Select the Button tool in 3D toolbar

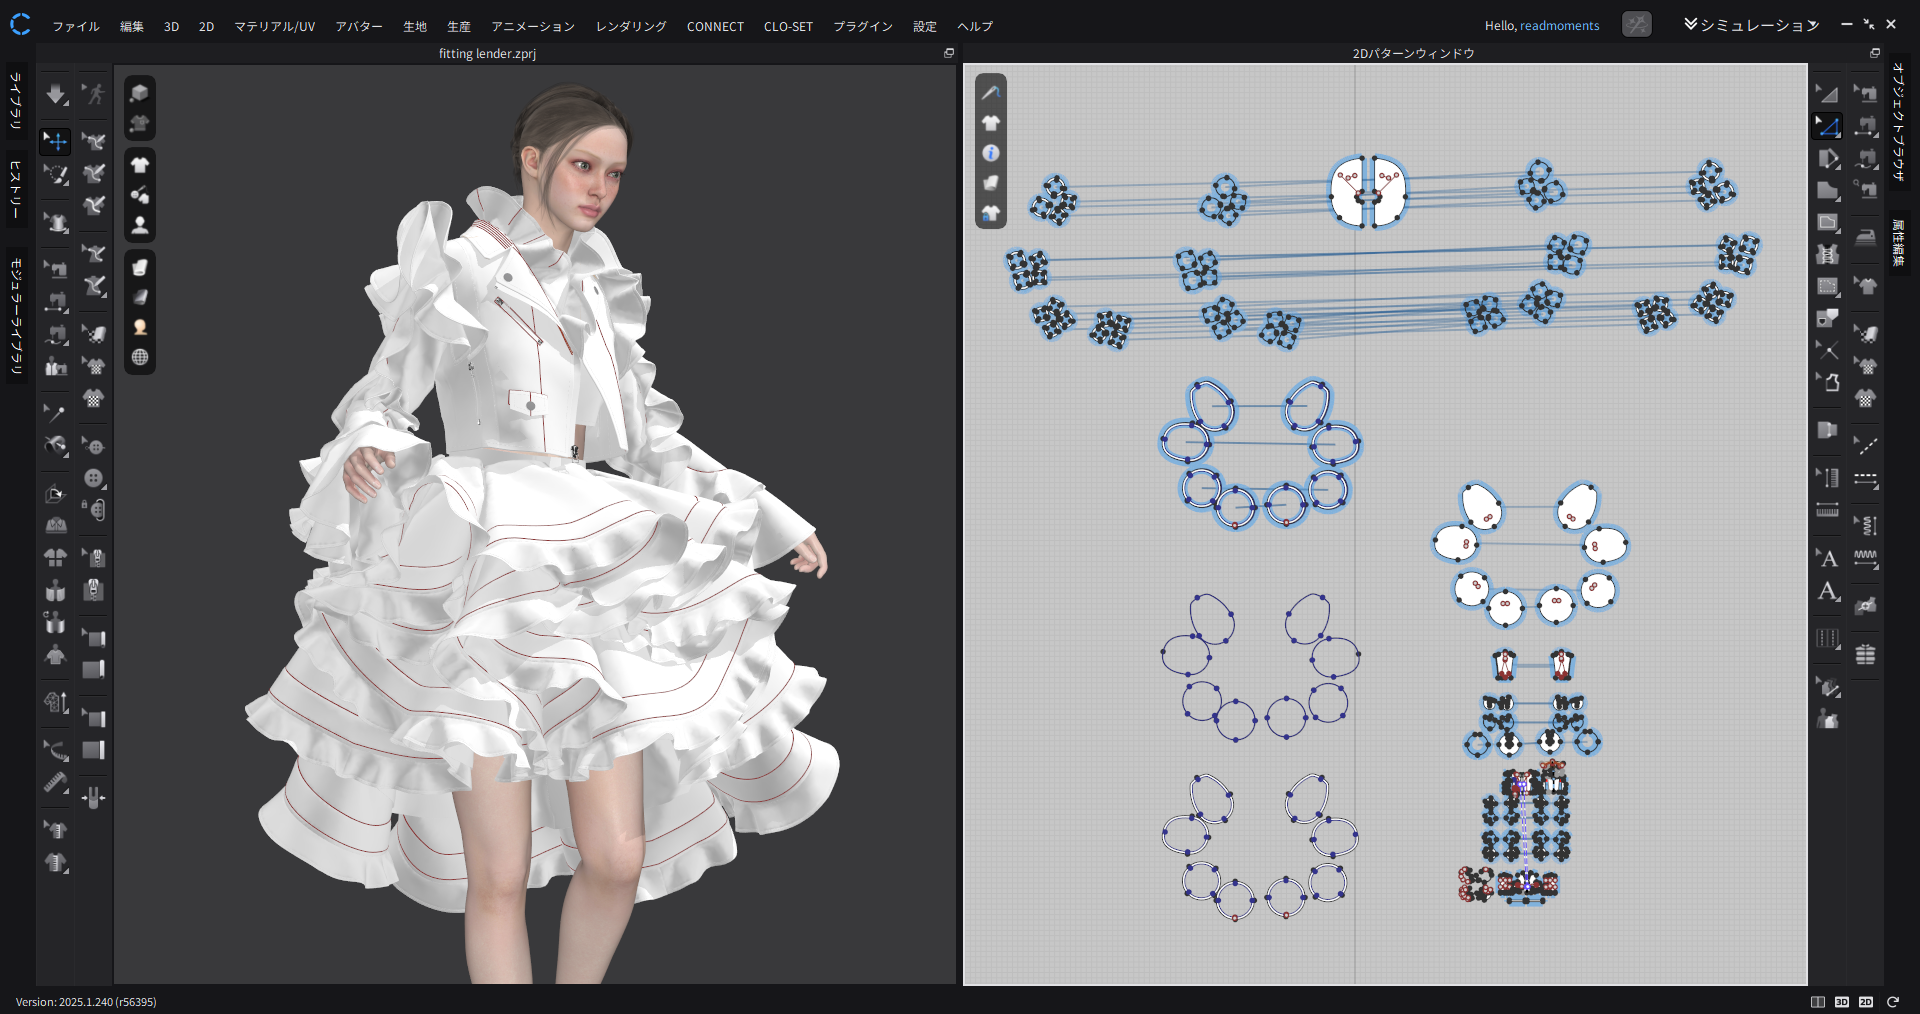[94, 478]
